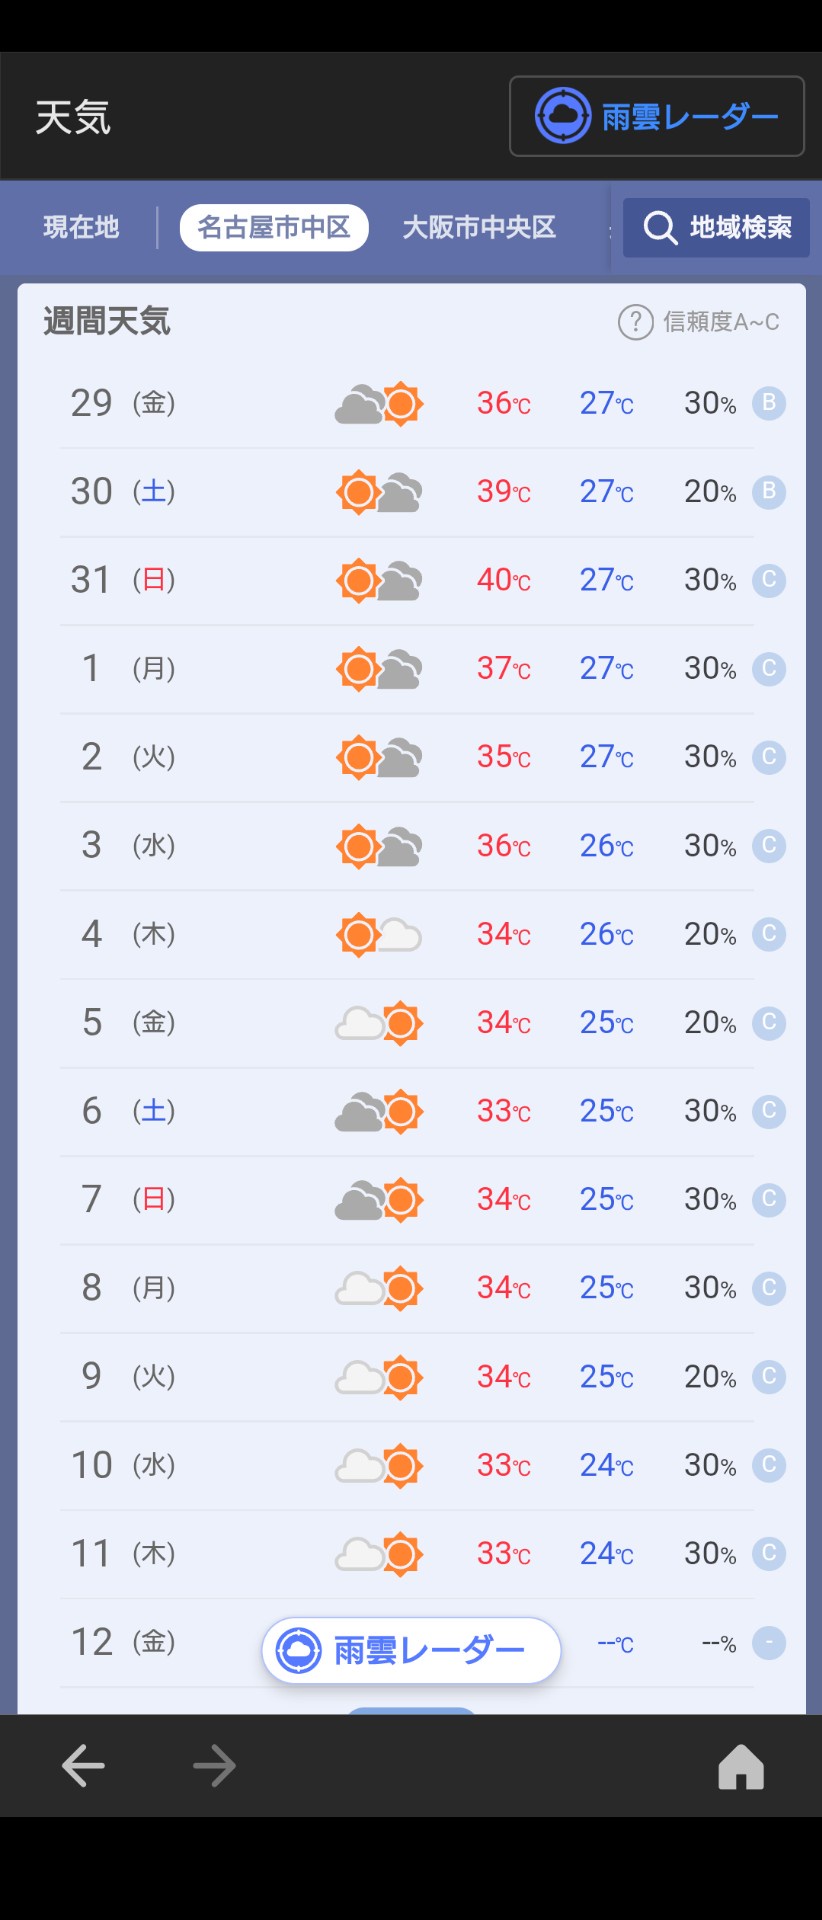This screenshot has width=822, height=1920.
Task: Tap the weather icon for the 4th
Action: pos(379,935)
